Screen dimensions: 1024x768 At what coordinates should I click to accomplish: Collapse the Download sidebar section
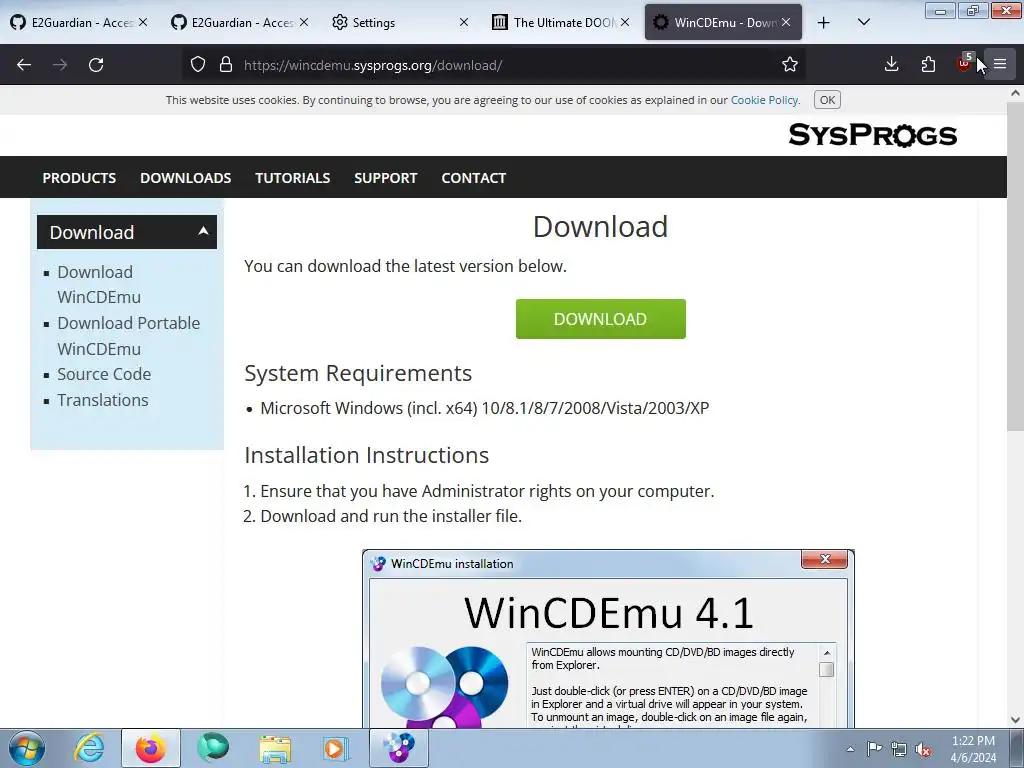pyautogui.click(x=127, y=232)
